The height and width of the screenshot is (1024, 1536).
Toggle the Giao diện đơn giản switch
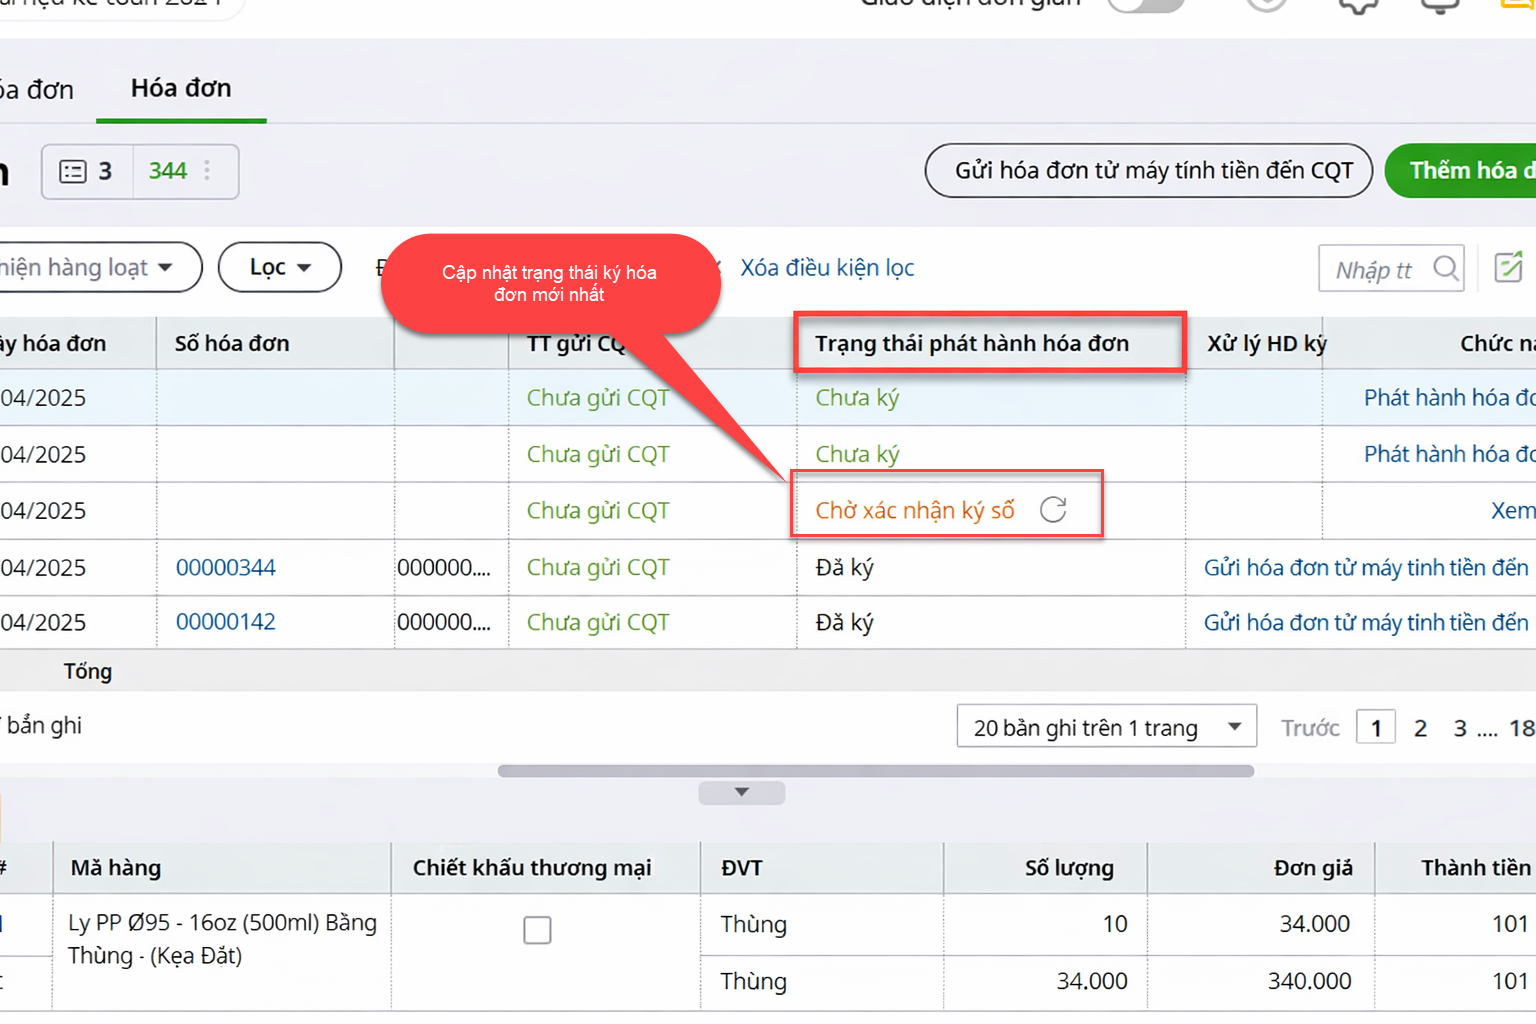point(1146,4)
